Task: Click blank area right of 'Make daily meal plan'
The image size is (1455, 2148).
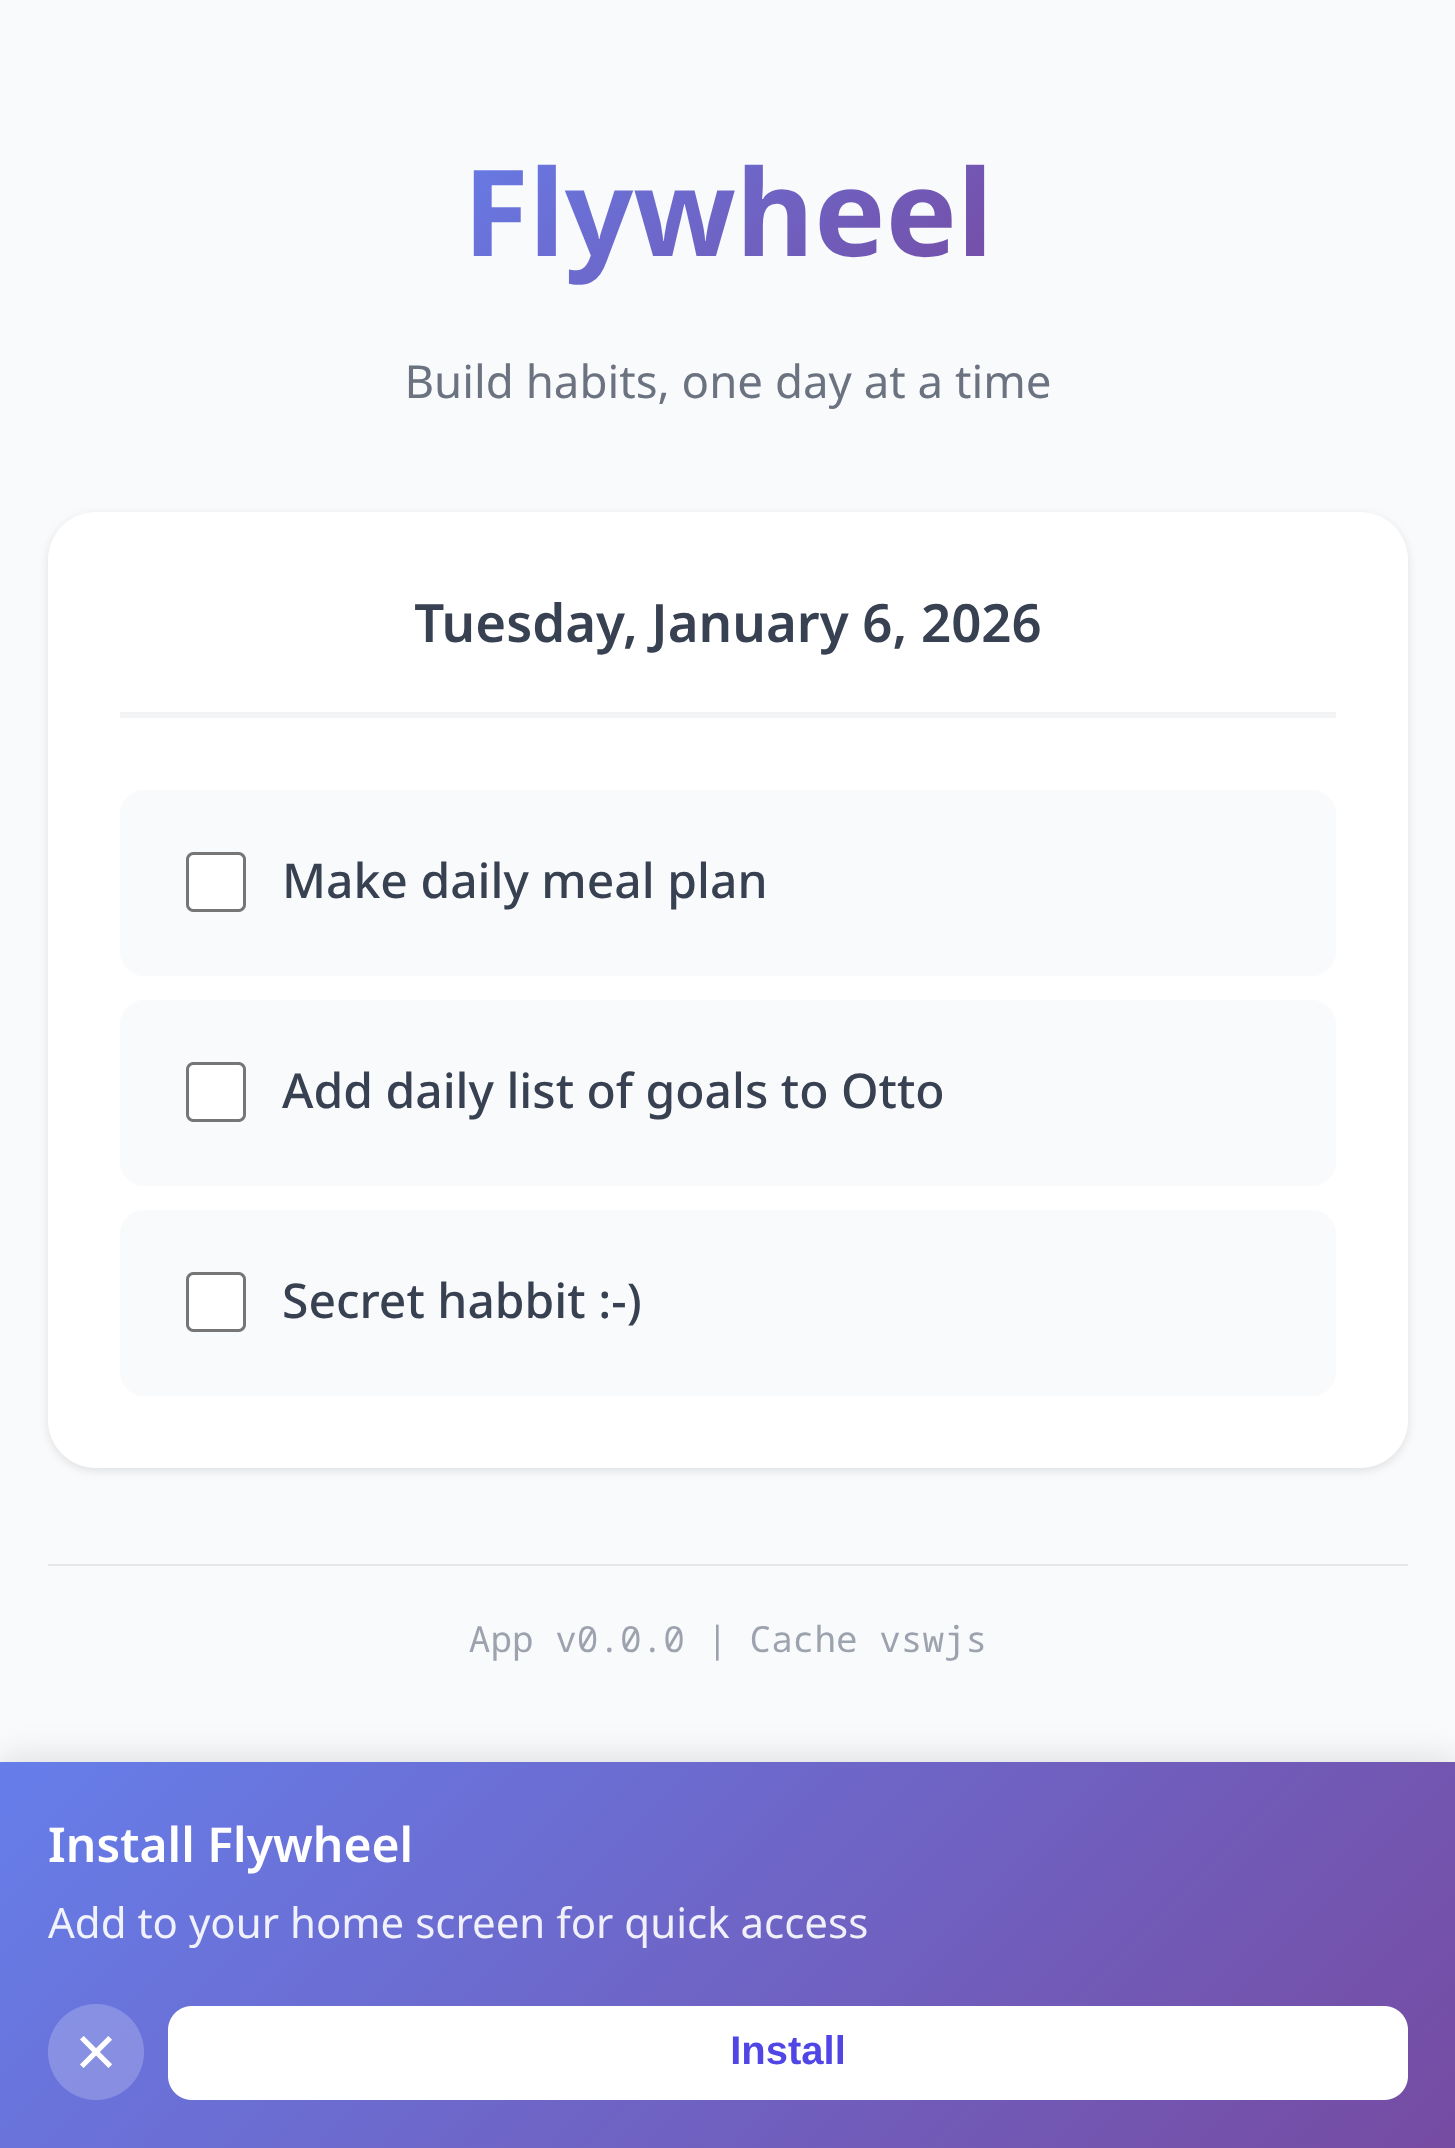Action: click(1050, 882)
